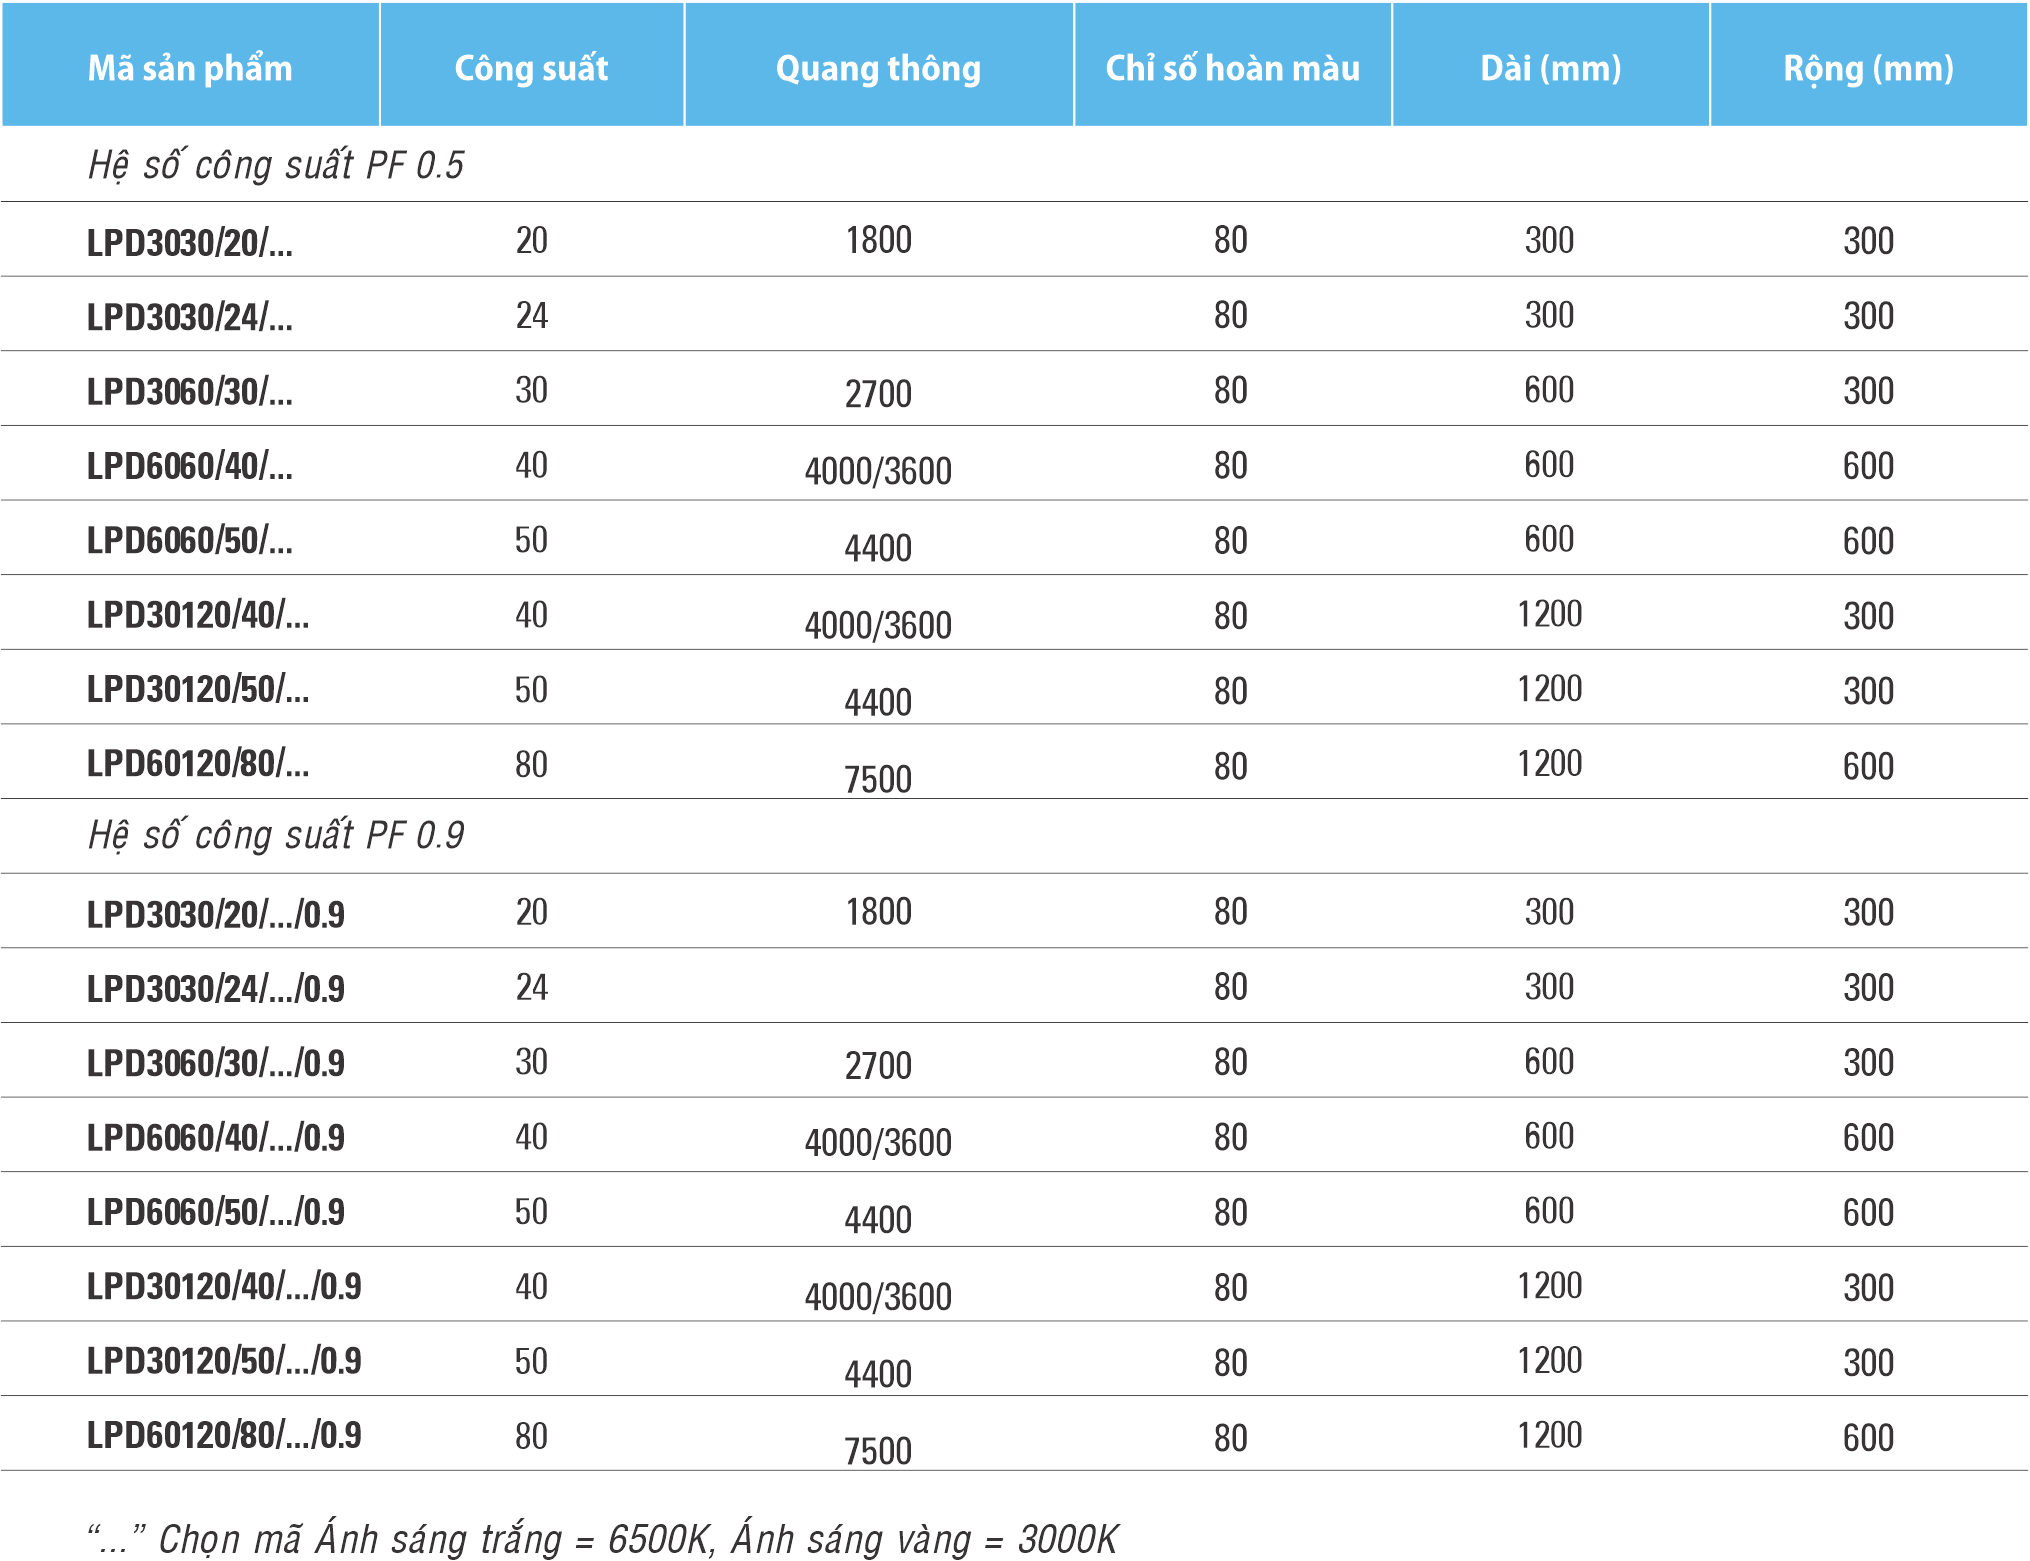Click the 'Công suất' column header
This screenshot has width=2030, height=1561.
(x=532, y=65)
